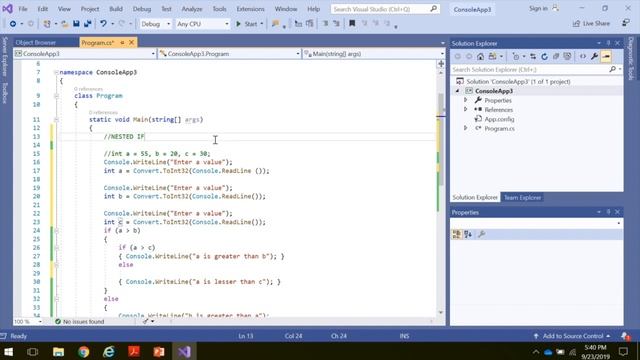The width and height of the screenshot is (640, 360).
Task: Expand the Properties node in Solution Explorer
Action: point(465,100)
